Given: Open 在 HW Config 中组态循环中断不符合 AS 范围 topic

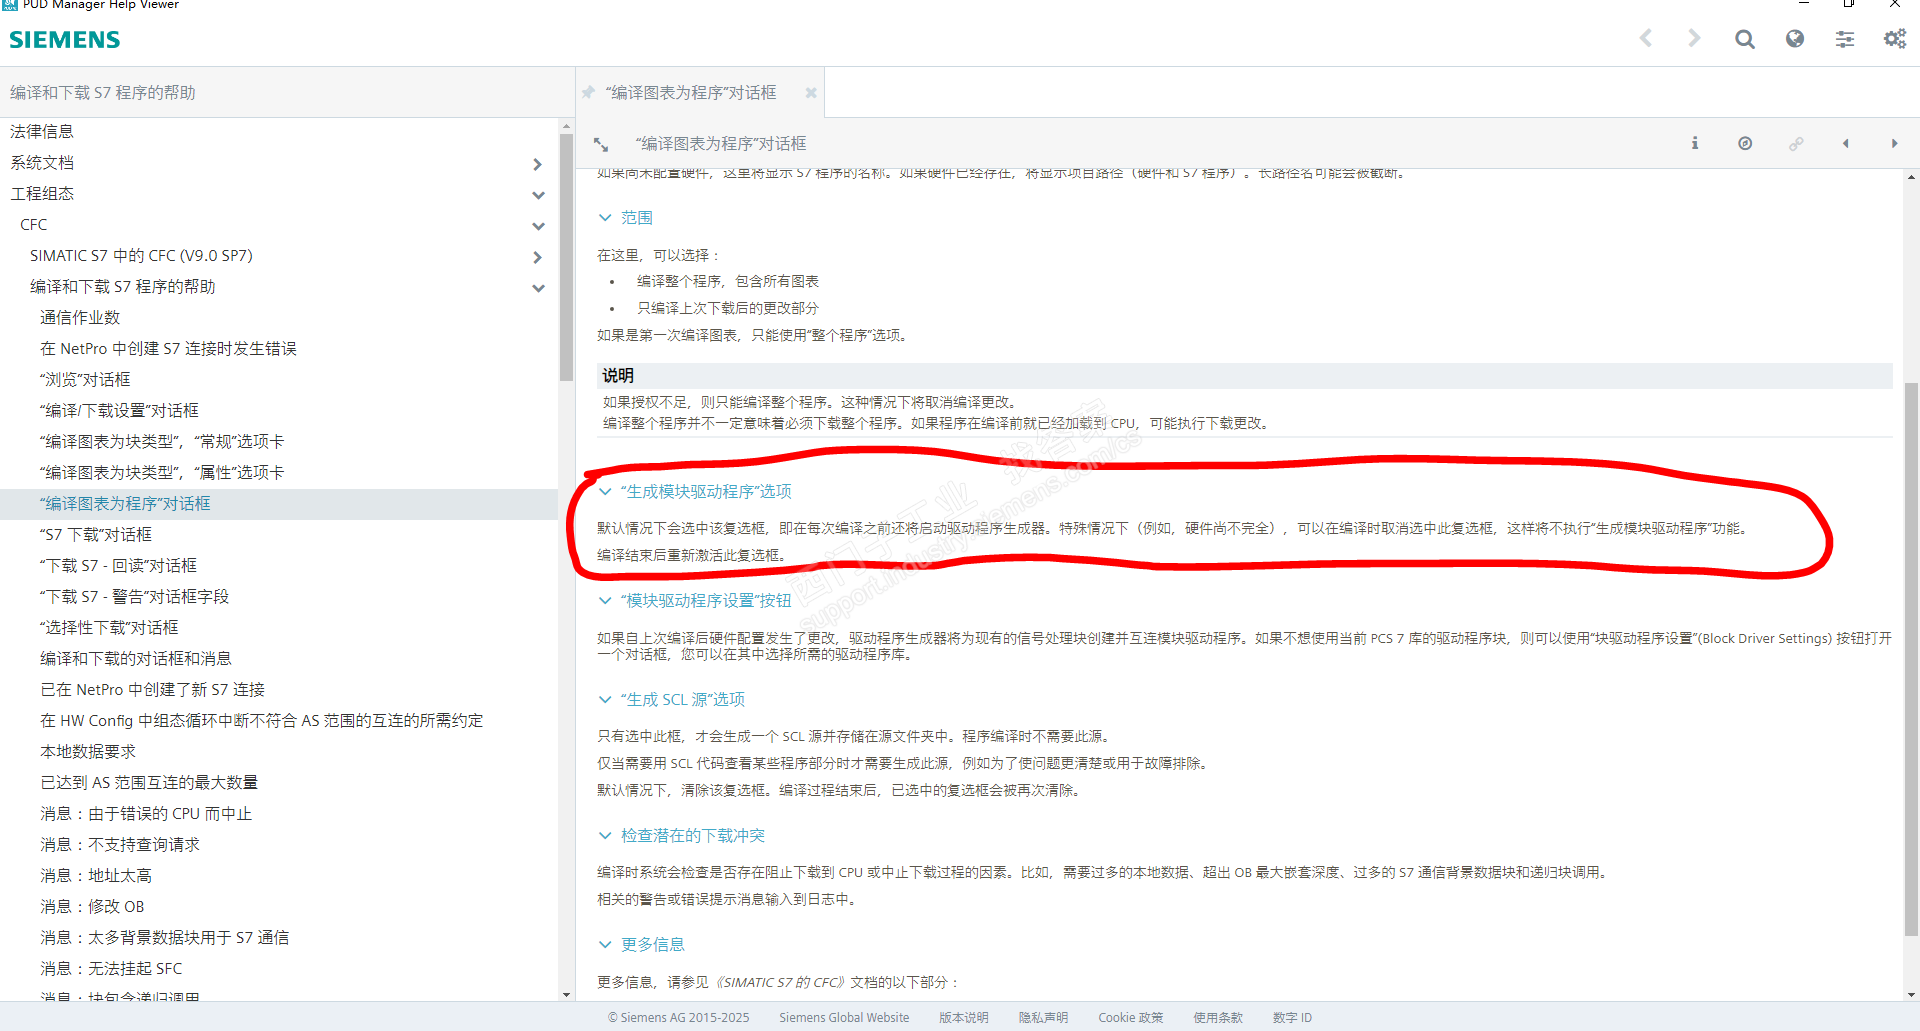Looking at the screenshot, I should pos(261,720).
